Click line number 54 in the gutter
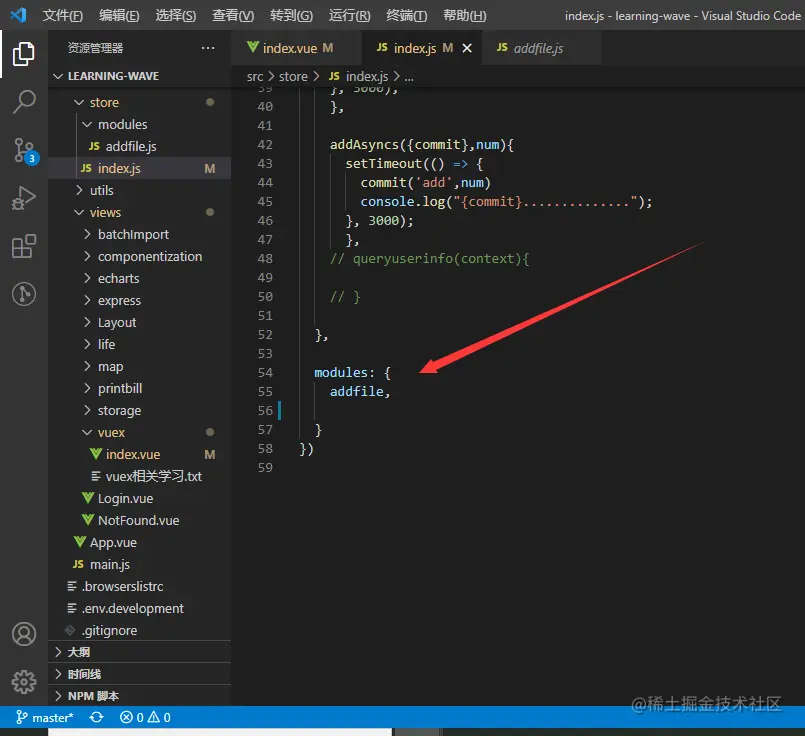The height and width of the screenshot is (736, 805). [x=265, y=373]
